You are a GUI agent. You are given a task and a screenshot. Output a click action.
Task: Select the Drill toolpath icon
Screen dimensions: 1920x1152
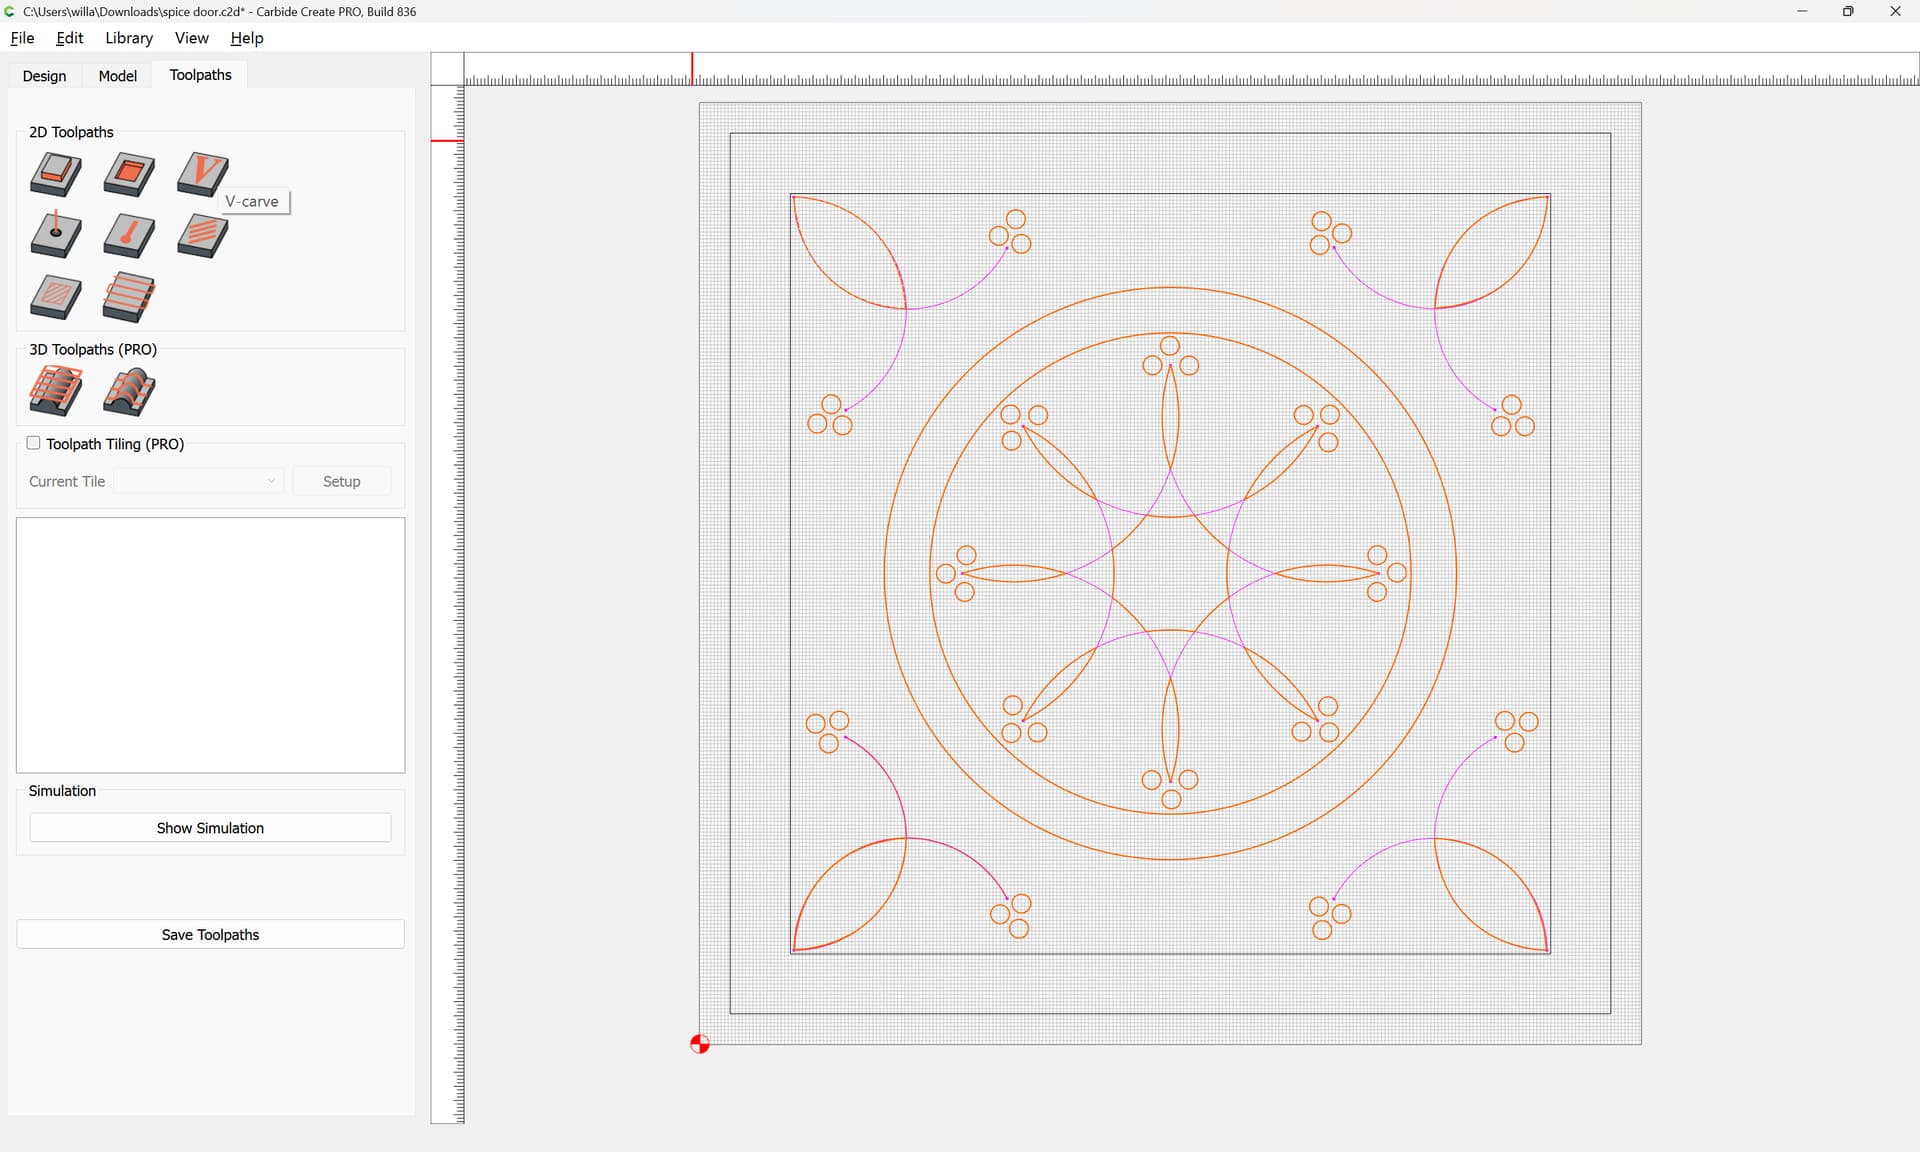tap(56, 236)
